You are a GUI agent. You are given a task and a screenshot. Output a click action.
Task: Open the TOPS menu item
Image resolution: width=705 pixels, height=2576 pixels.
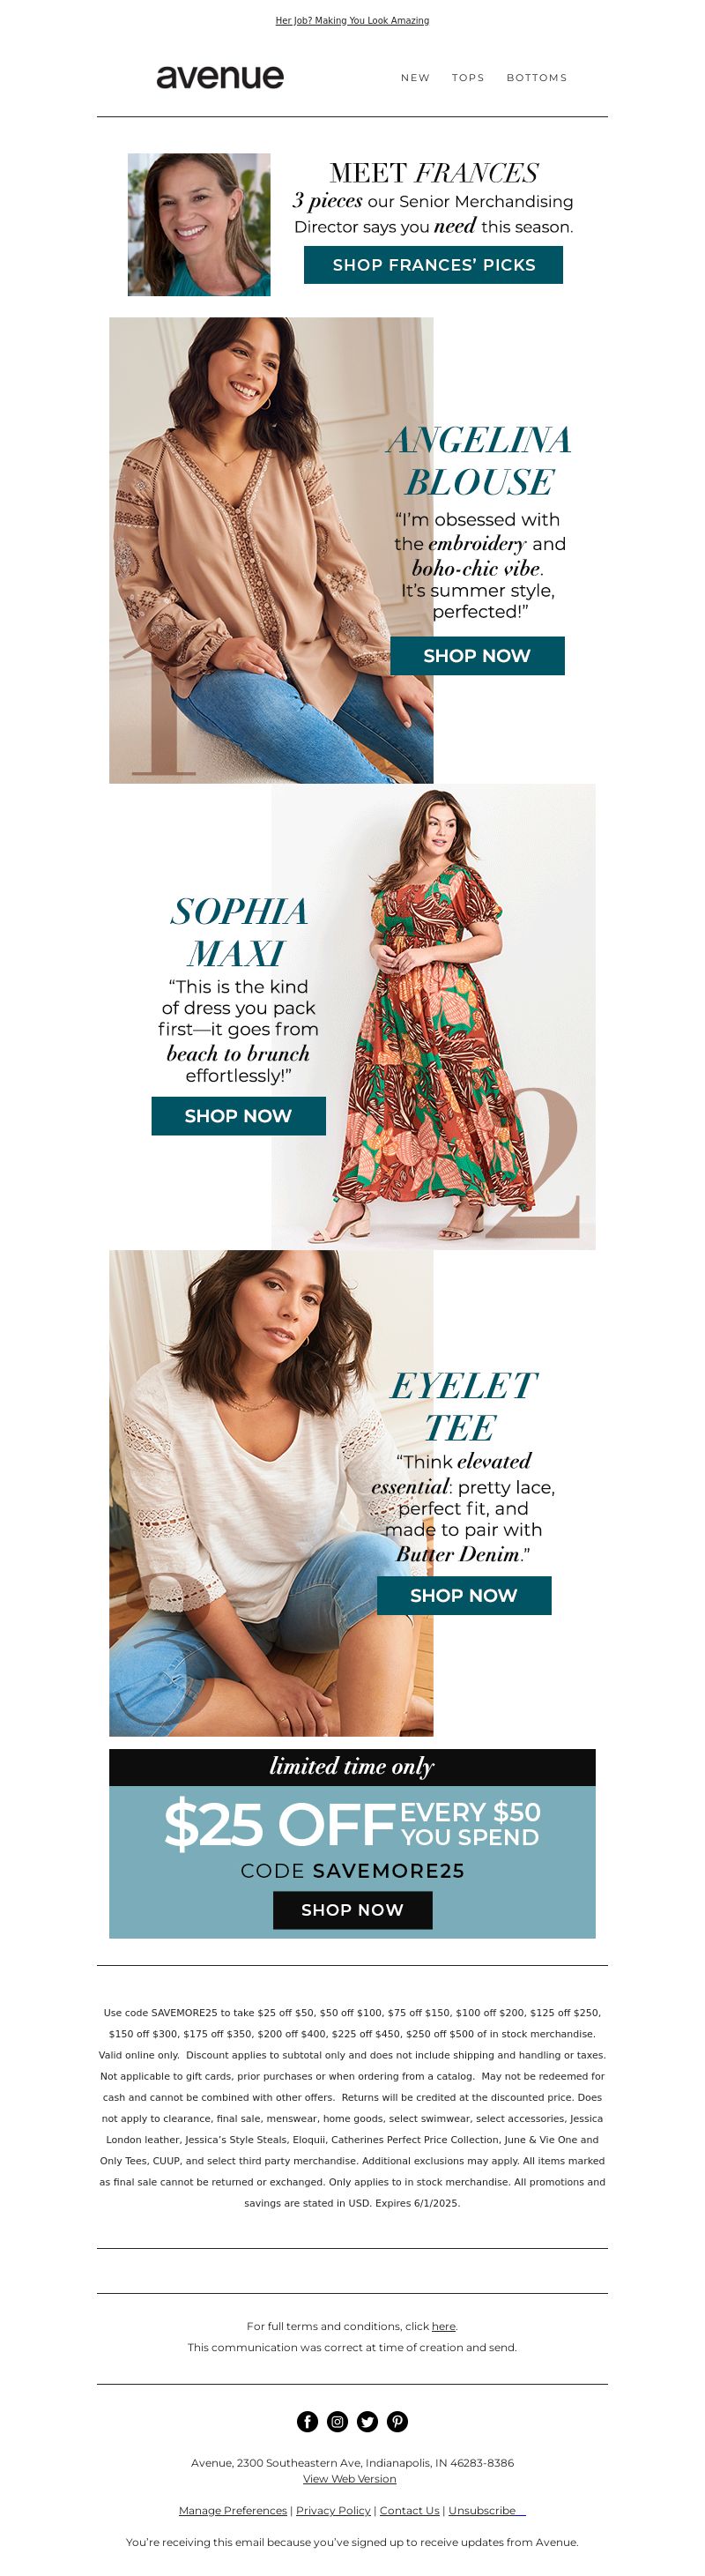point(468,78)
